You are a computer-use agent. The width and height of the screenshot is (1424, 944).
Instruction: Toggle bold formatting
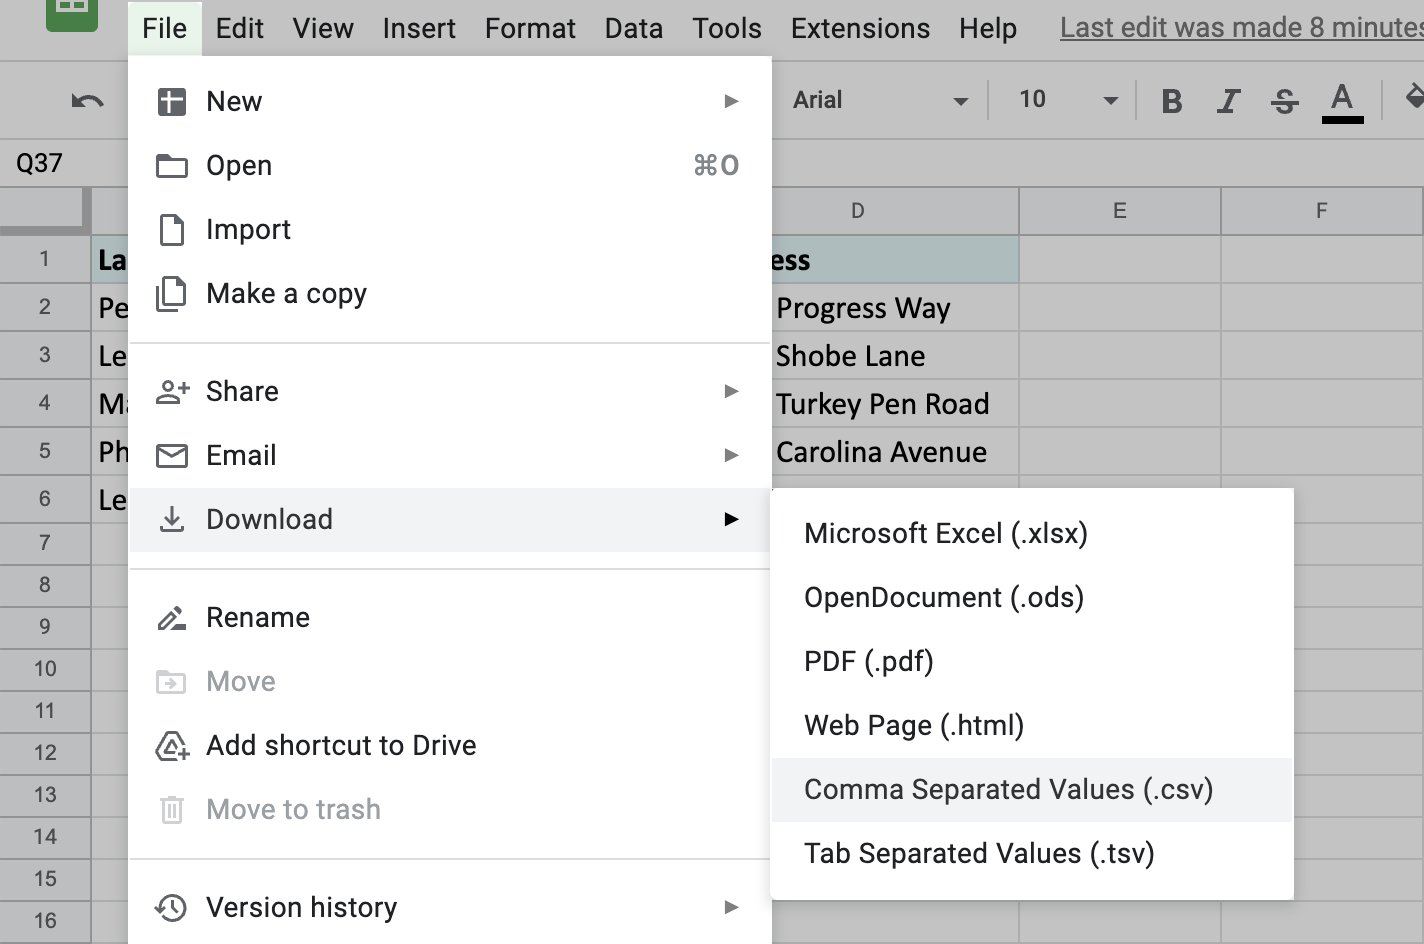coord(1172,101)
